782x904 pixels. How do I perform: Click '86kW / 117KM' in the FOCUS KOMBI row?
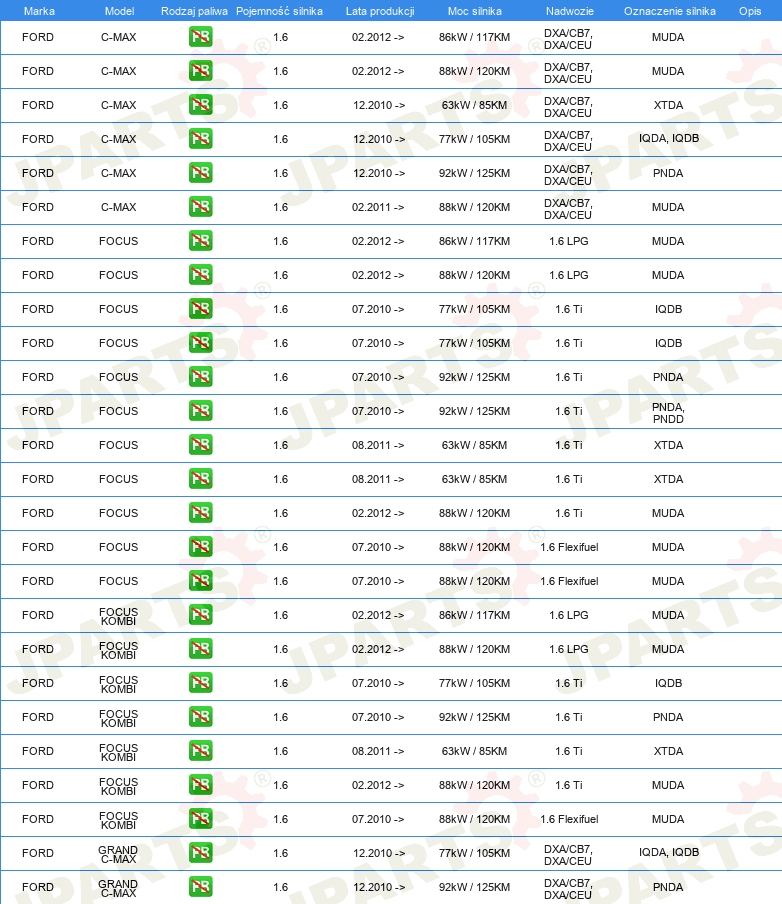coord(475,615)
